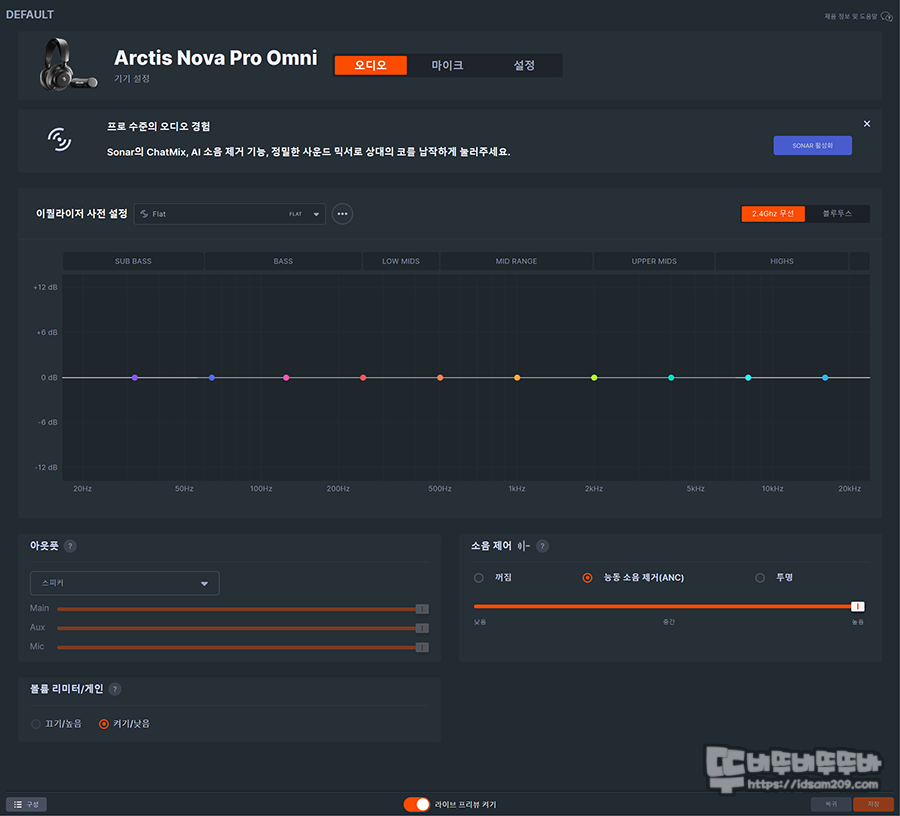Click the Arctis Nova Pro headset image

point(67,64)
